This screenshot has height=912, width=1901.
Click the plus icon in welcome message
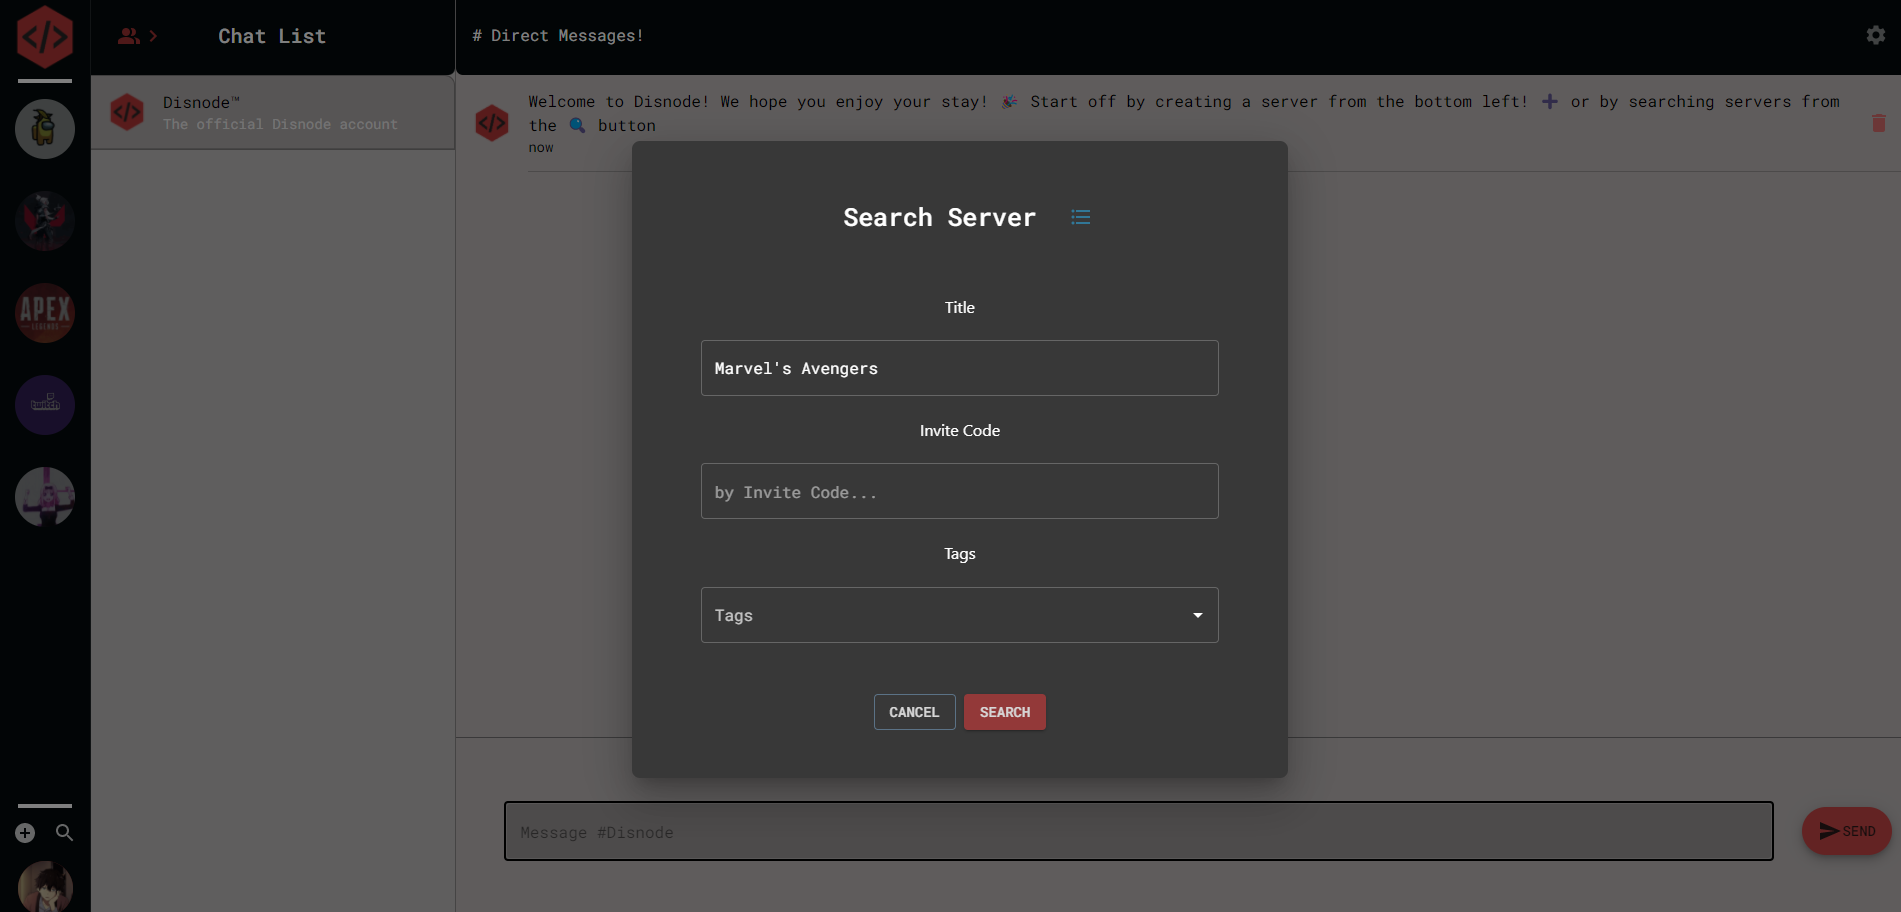tap(1550, 102)
